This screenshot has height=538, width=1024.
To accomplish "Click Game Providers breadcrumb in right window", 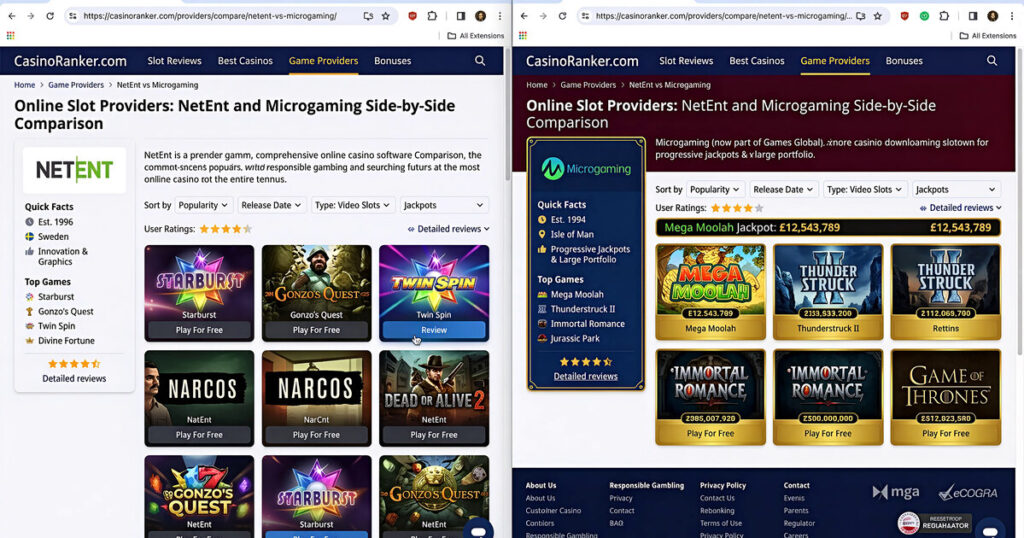I will click(588, 85).
